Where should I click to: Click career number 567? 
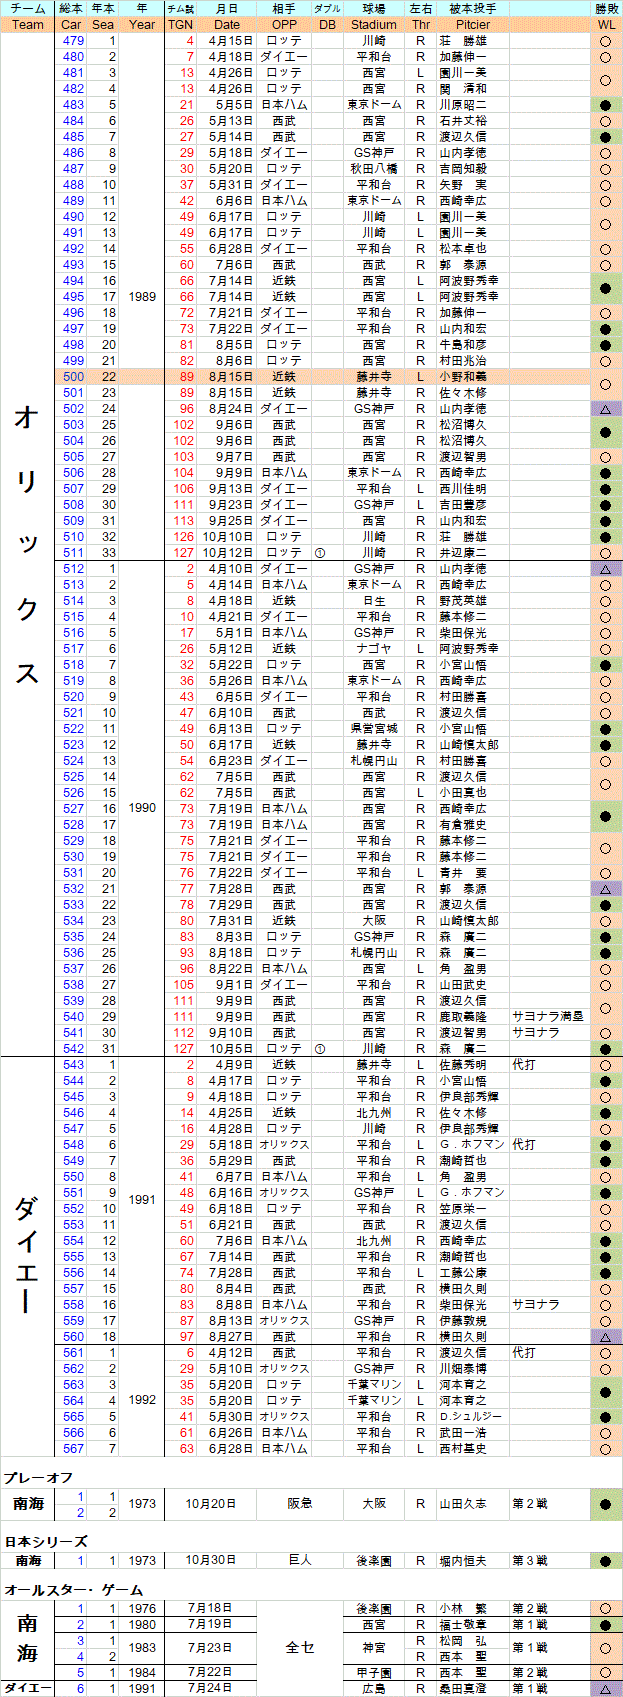click(x=73, y=1449)
